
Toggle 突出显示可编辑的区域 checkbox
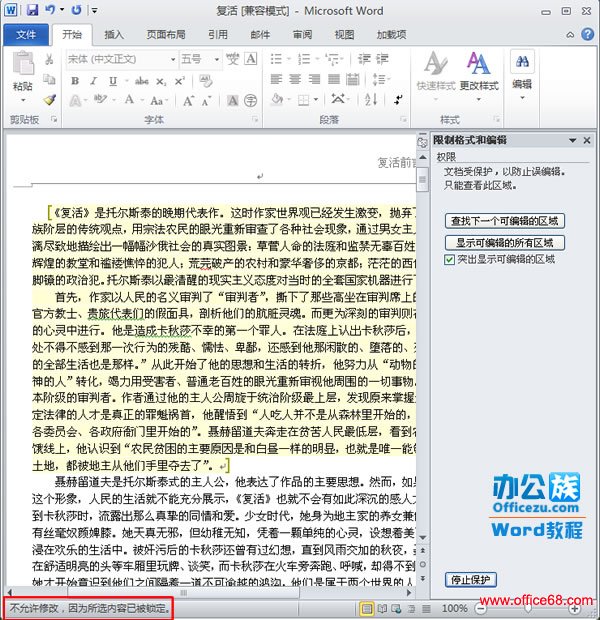point(449,260)
